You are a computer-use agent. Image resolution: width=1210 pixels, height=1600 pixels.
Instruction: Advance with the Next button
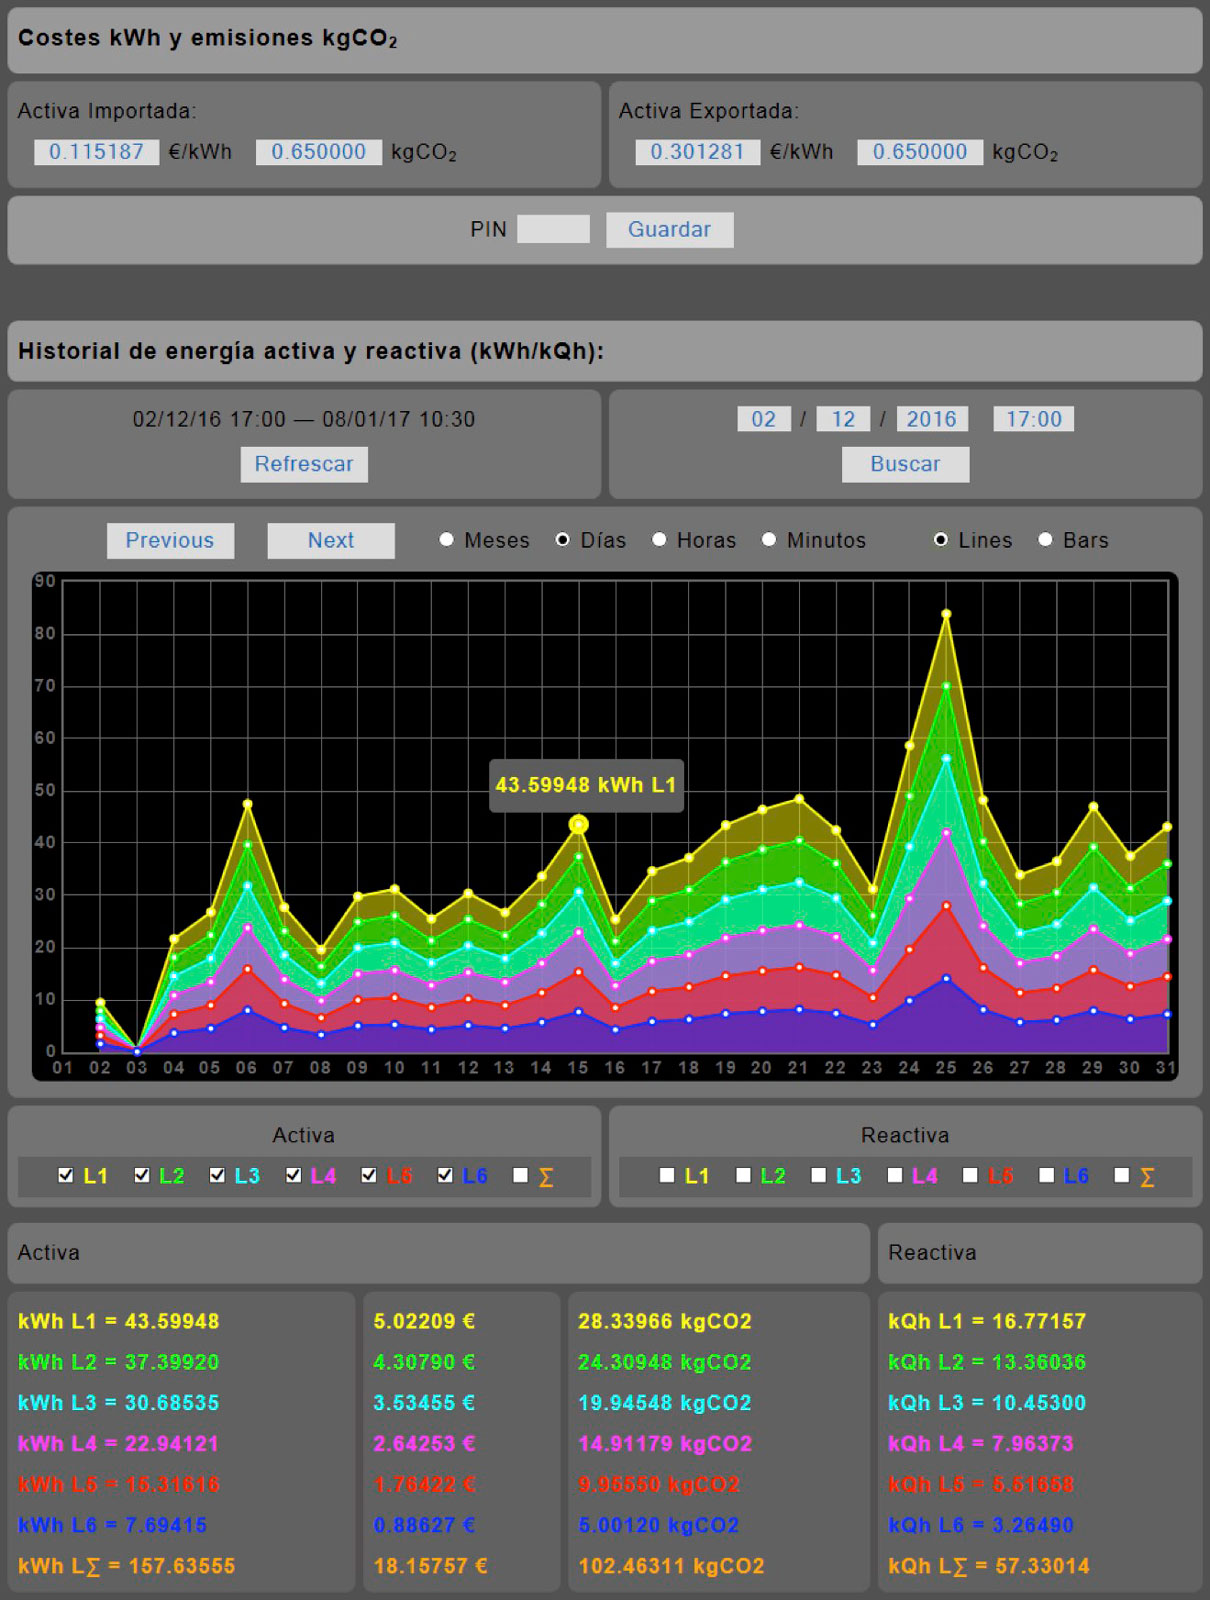[x=331, y=541]
